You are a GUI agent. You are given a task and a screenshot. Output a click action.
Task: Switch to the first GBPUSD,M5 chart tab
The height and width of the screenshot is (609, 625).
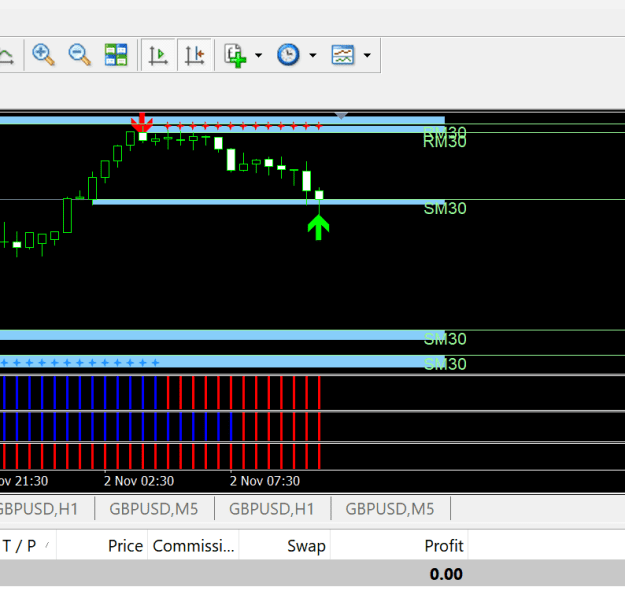154,509
